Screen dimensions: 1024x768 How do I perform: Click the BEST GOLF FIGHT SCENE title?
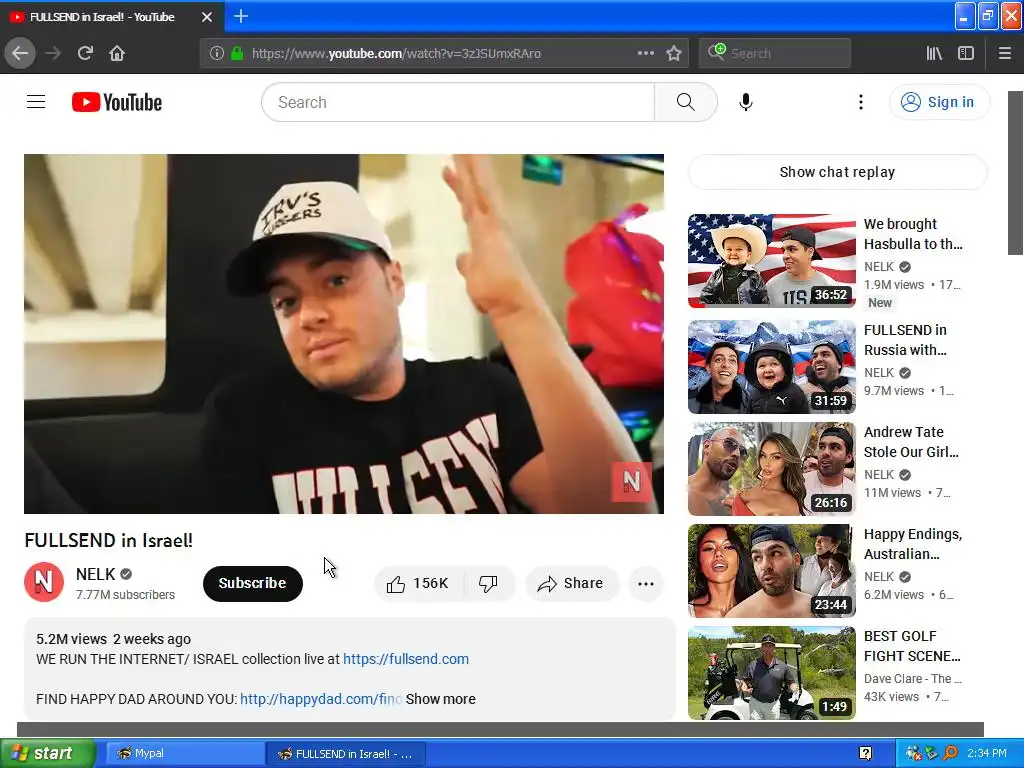912,645
